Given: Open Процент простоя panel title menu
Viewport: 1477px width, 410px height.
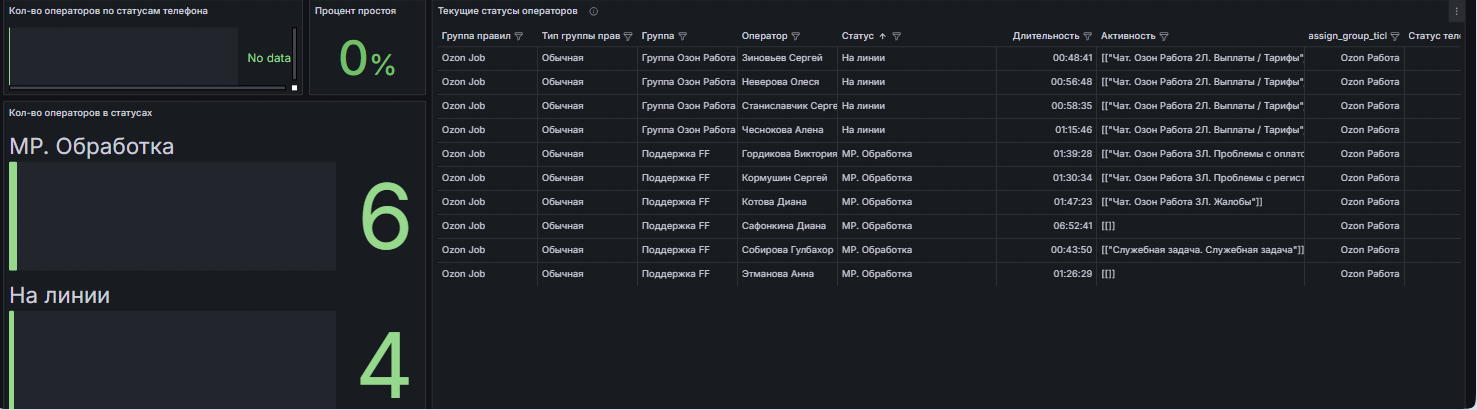Looking at the screenshot, I should coord(355,11).
